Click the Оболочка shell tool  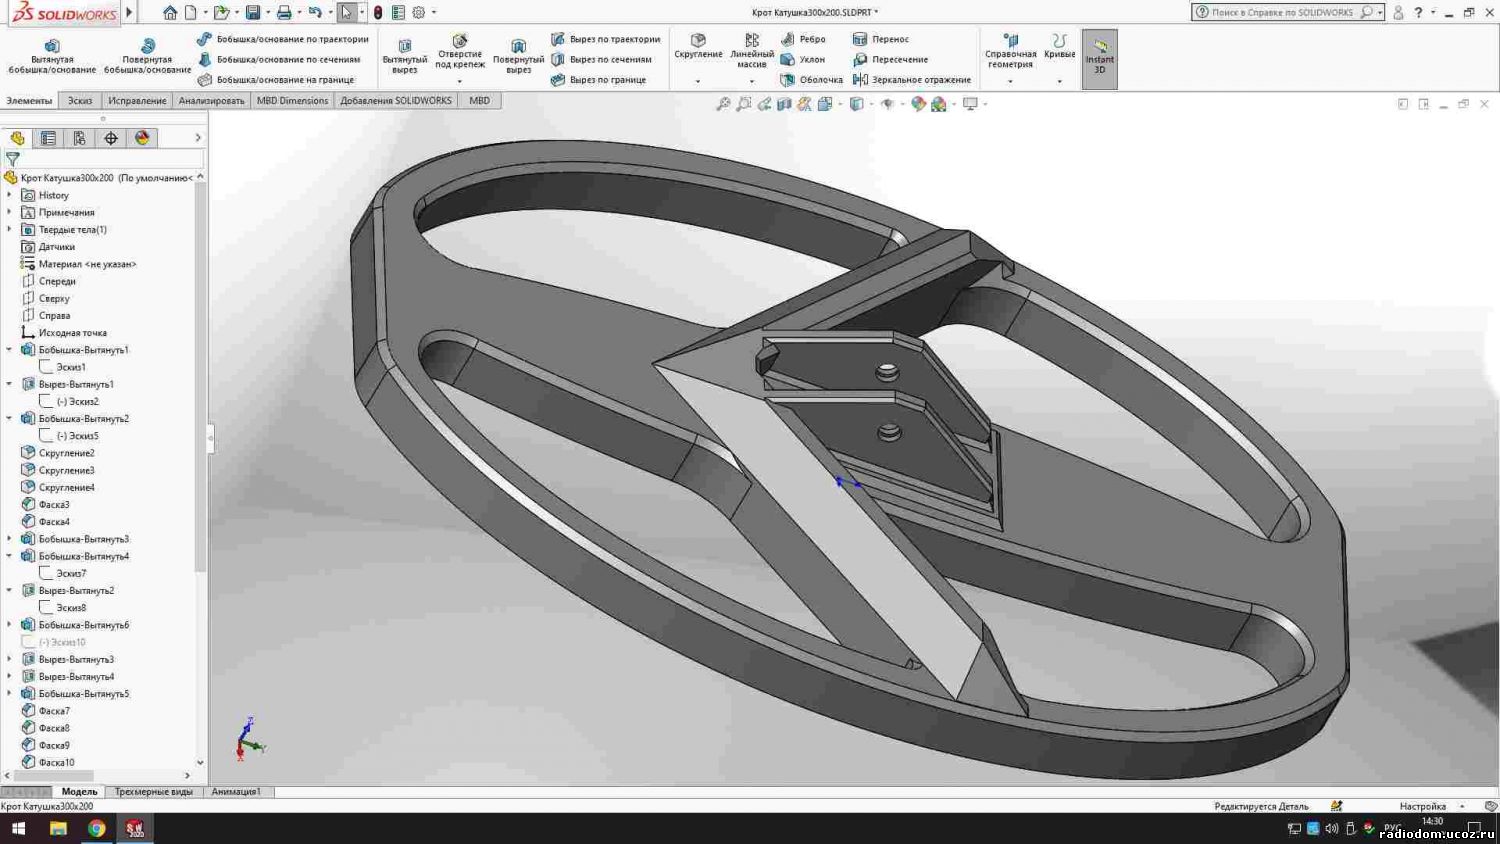tap(811, 80)
